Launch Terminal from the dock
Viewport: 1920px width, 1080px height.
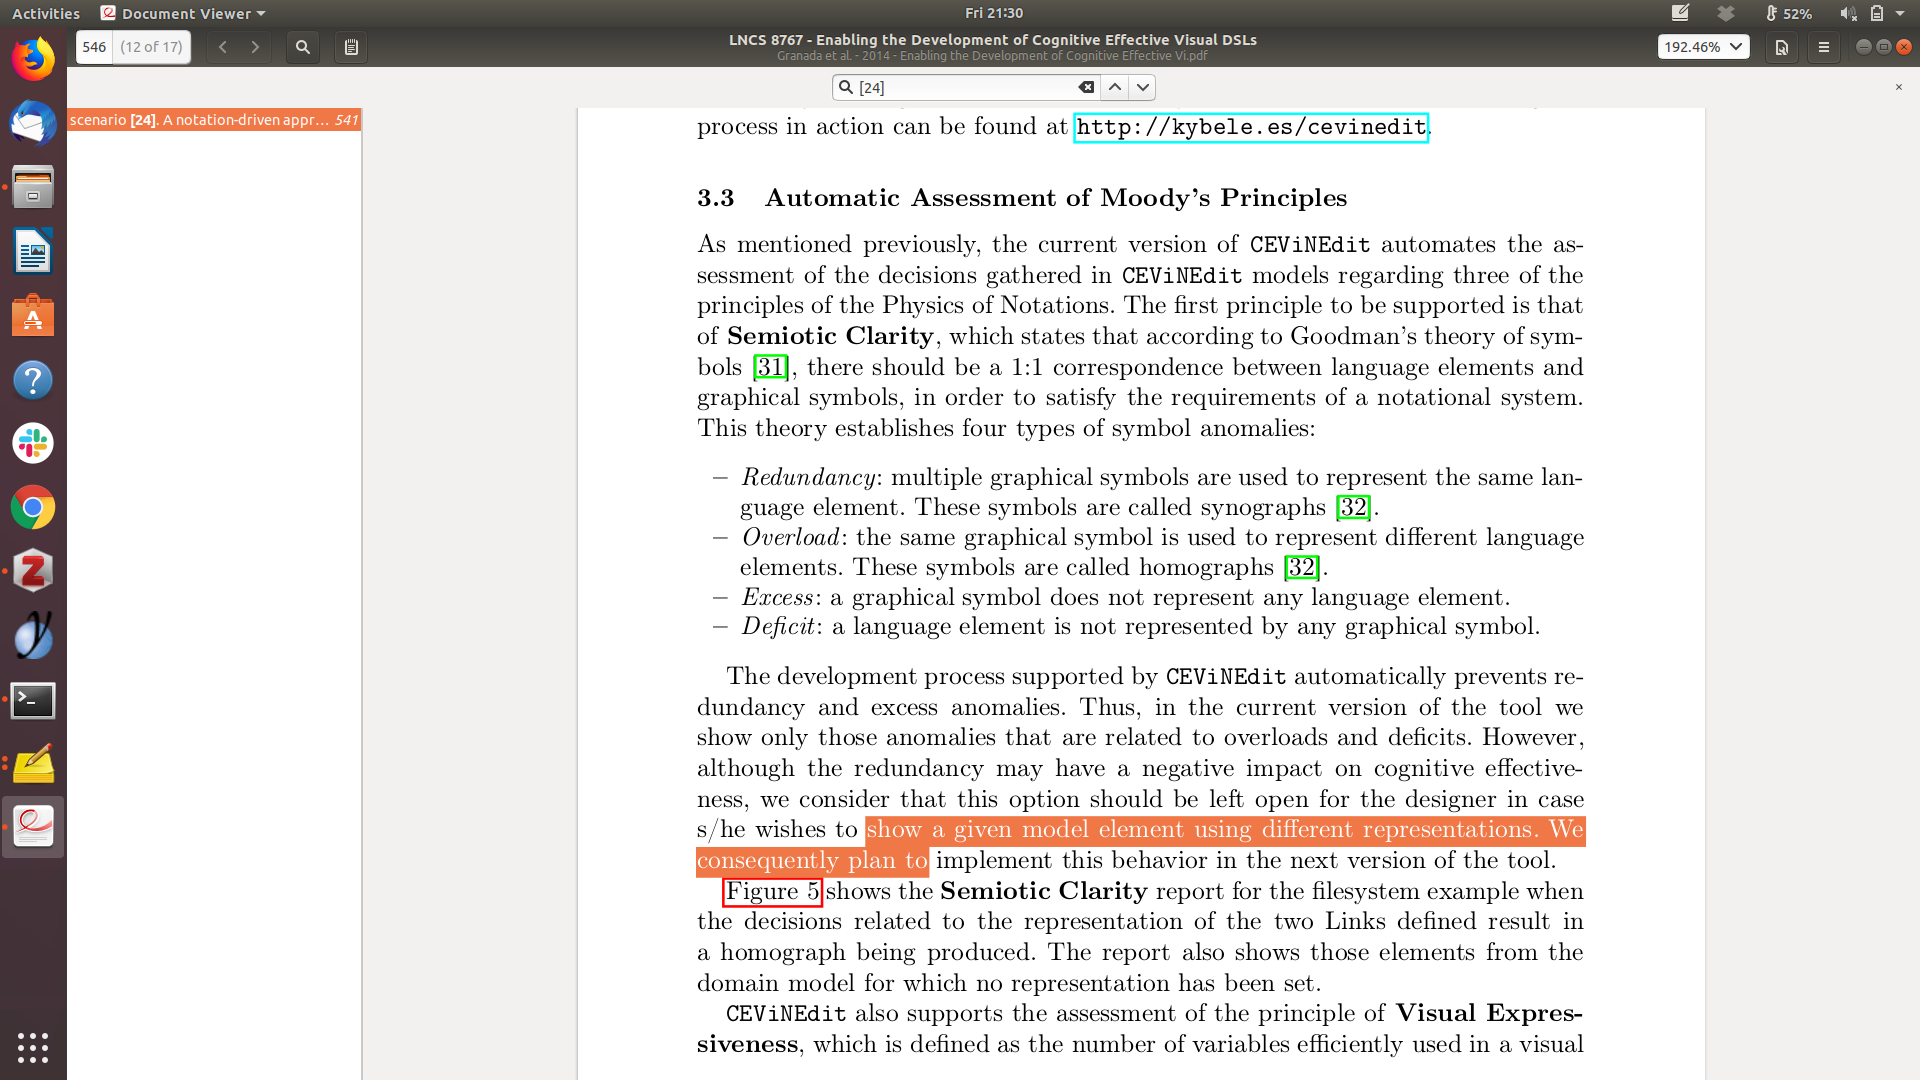[x=33, y=701]
